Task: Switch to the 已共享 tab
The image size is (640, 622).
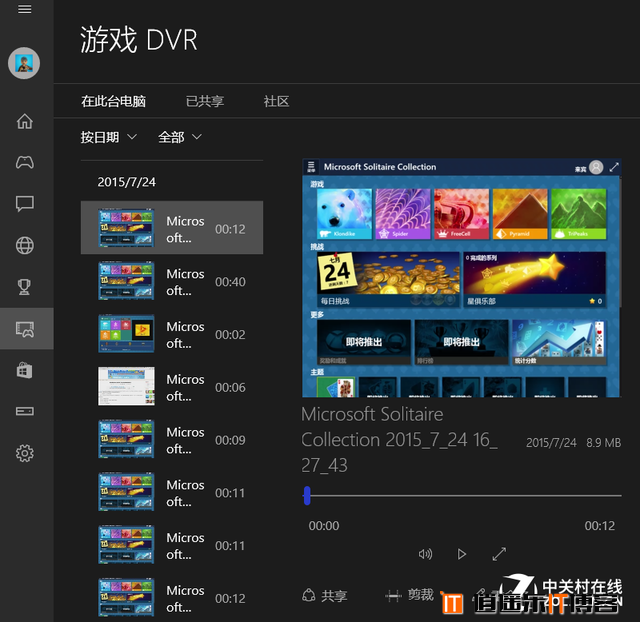Action: [205, 101]
